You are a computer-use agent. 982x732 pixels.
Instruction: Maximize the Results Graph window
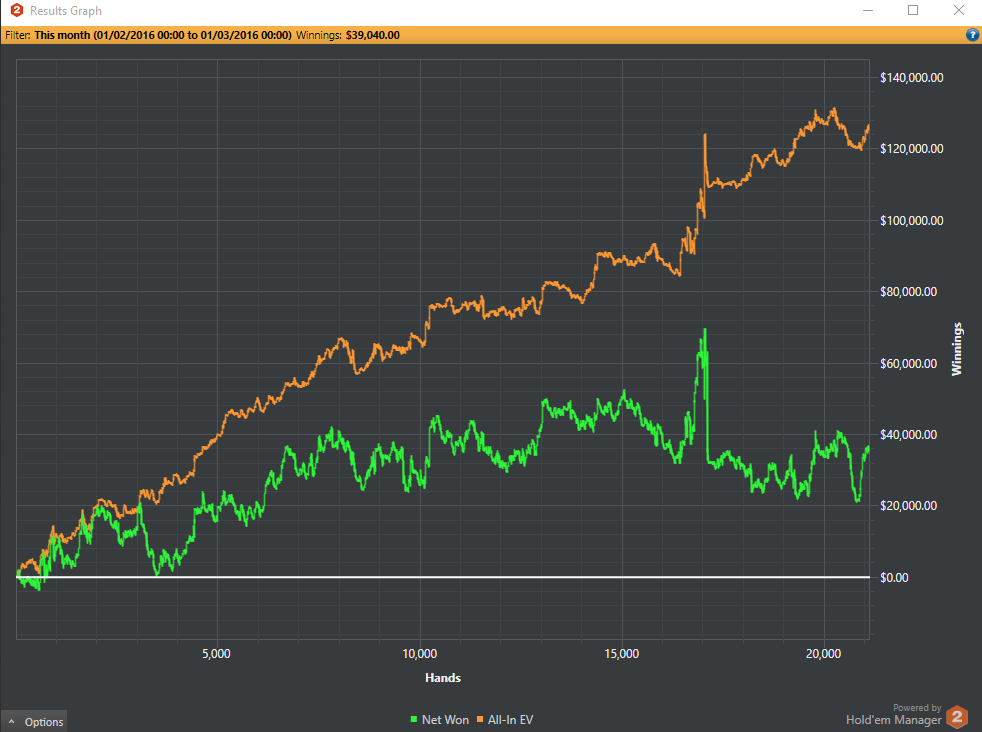click(x=913, y=11)
